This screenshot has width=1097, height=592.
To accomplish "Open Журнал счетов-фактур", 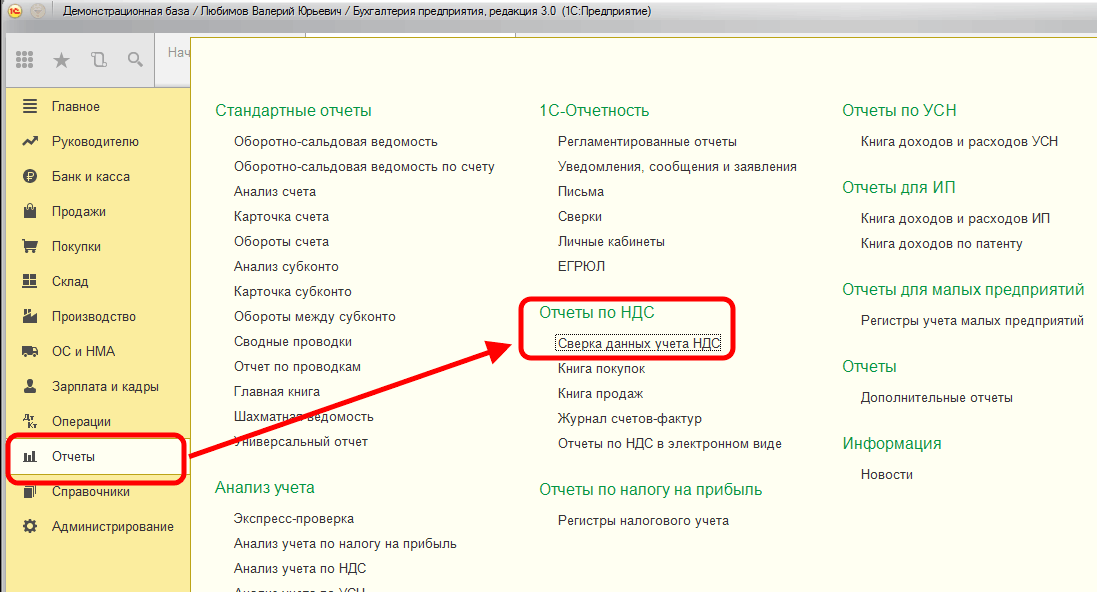I will pyautogui.click(x=630, y=418).
